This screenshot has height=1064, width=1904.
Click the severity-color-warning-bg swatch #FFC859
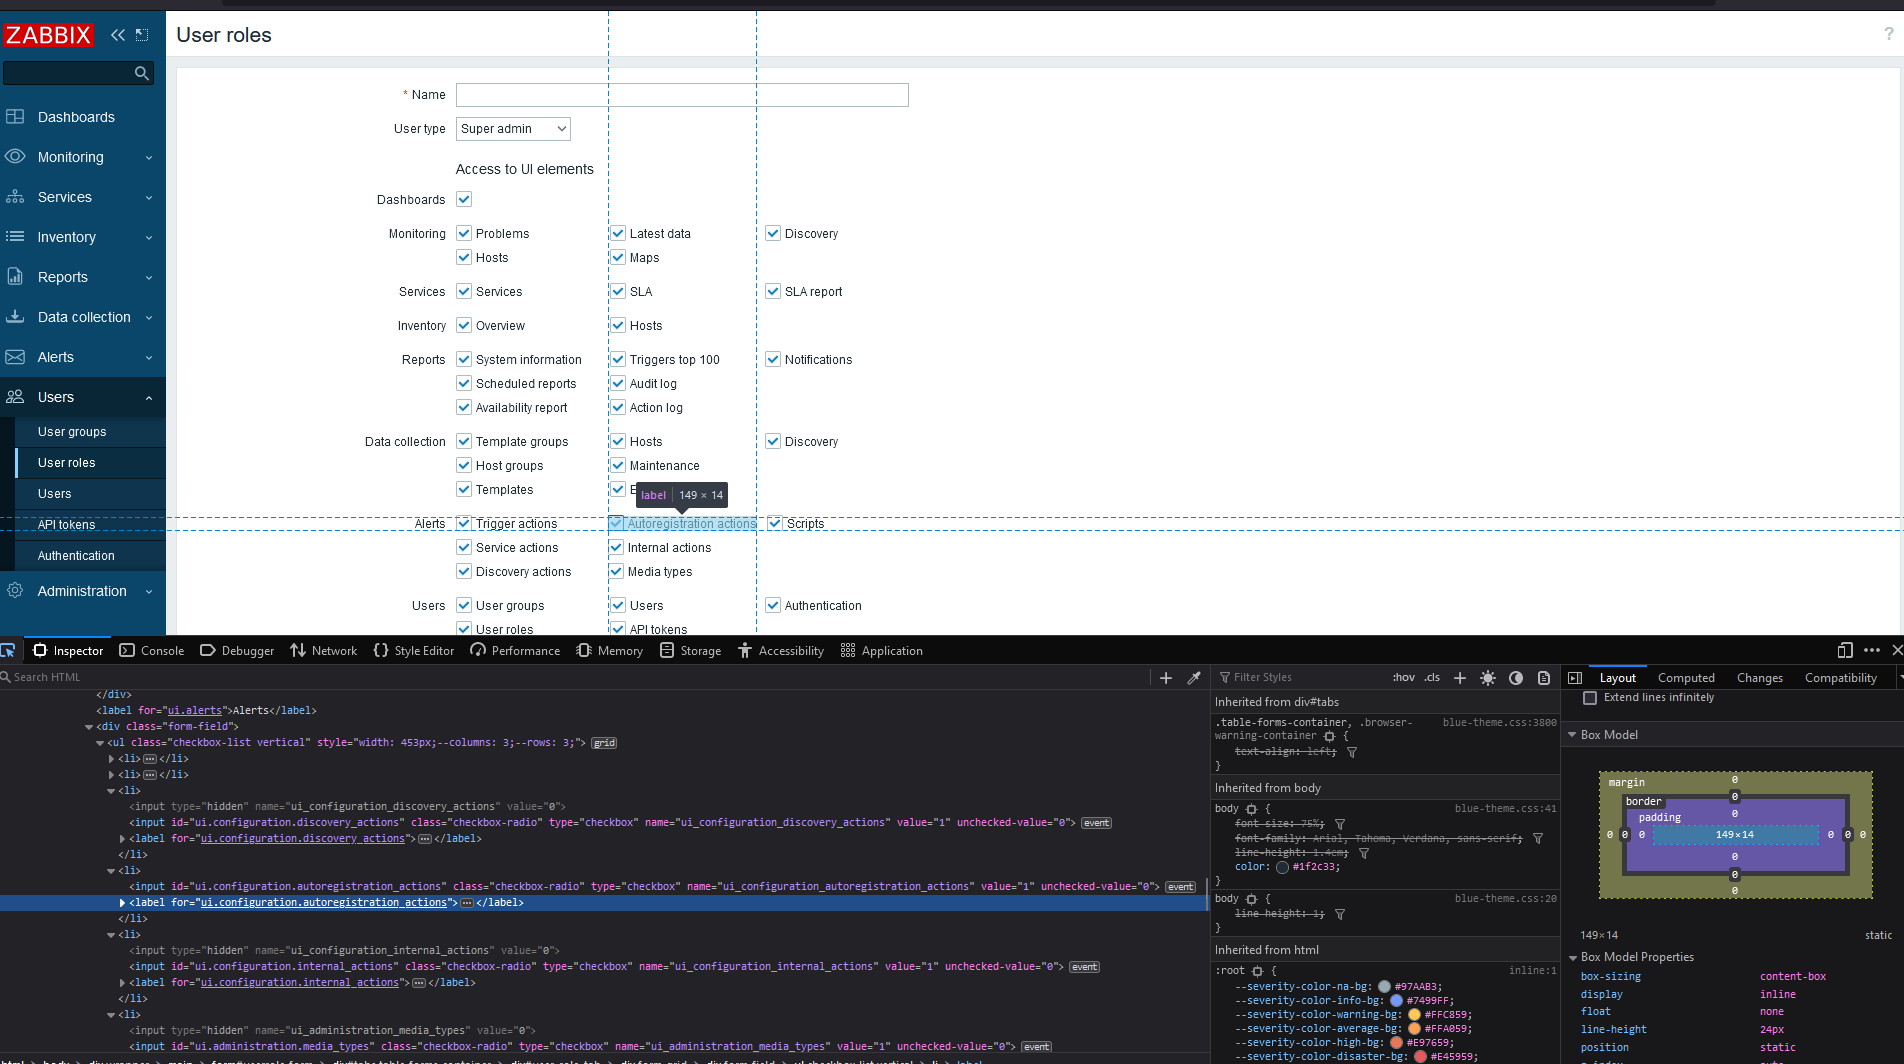pyautogui.click(x=1414, y=1015)
